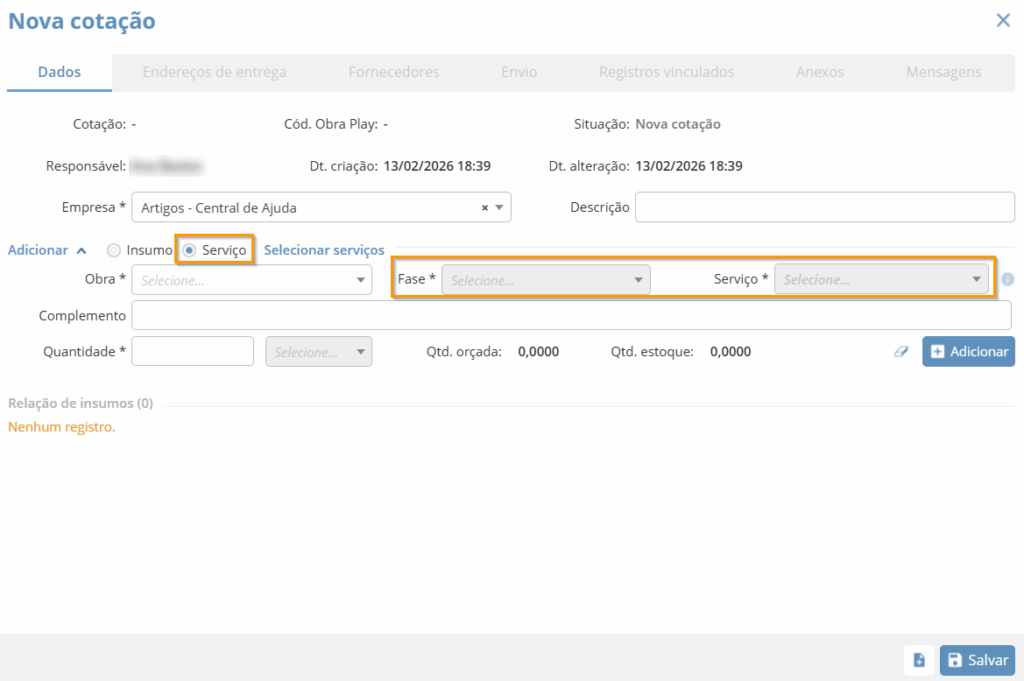Image resolution: width=1024 pixels, height=681 pixels.
Task: Clear the selected Empresa with the x
Action: [x=485, y=208]
